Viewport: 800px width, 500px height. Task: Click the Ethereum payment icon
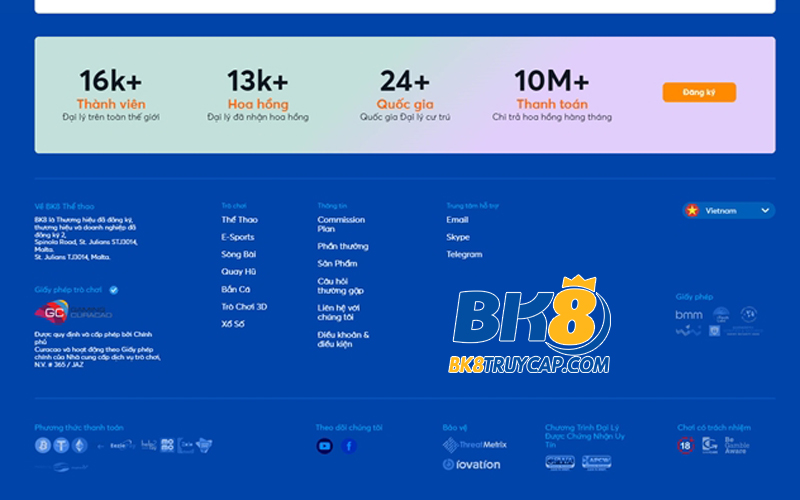79,445
